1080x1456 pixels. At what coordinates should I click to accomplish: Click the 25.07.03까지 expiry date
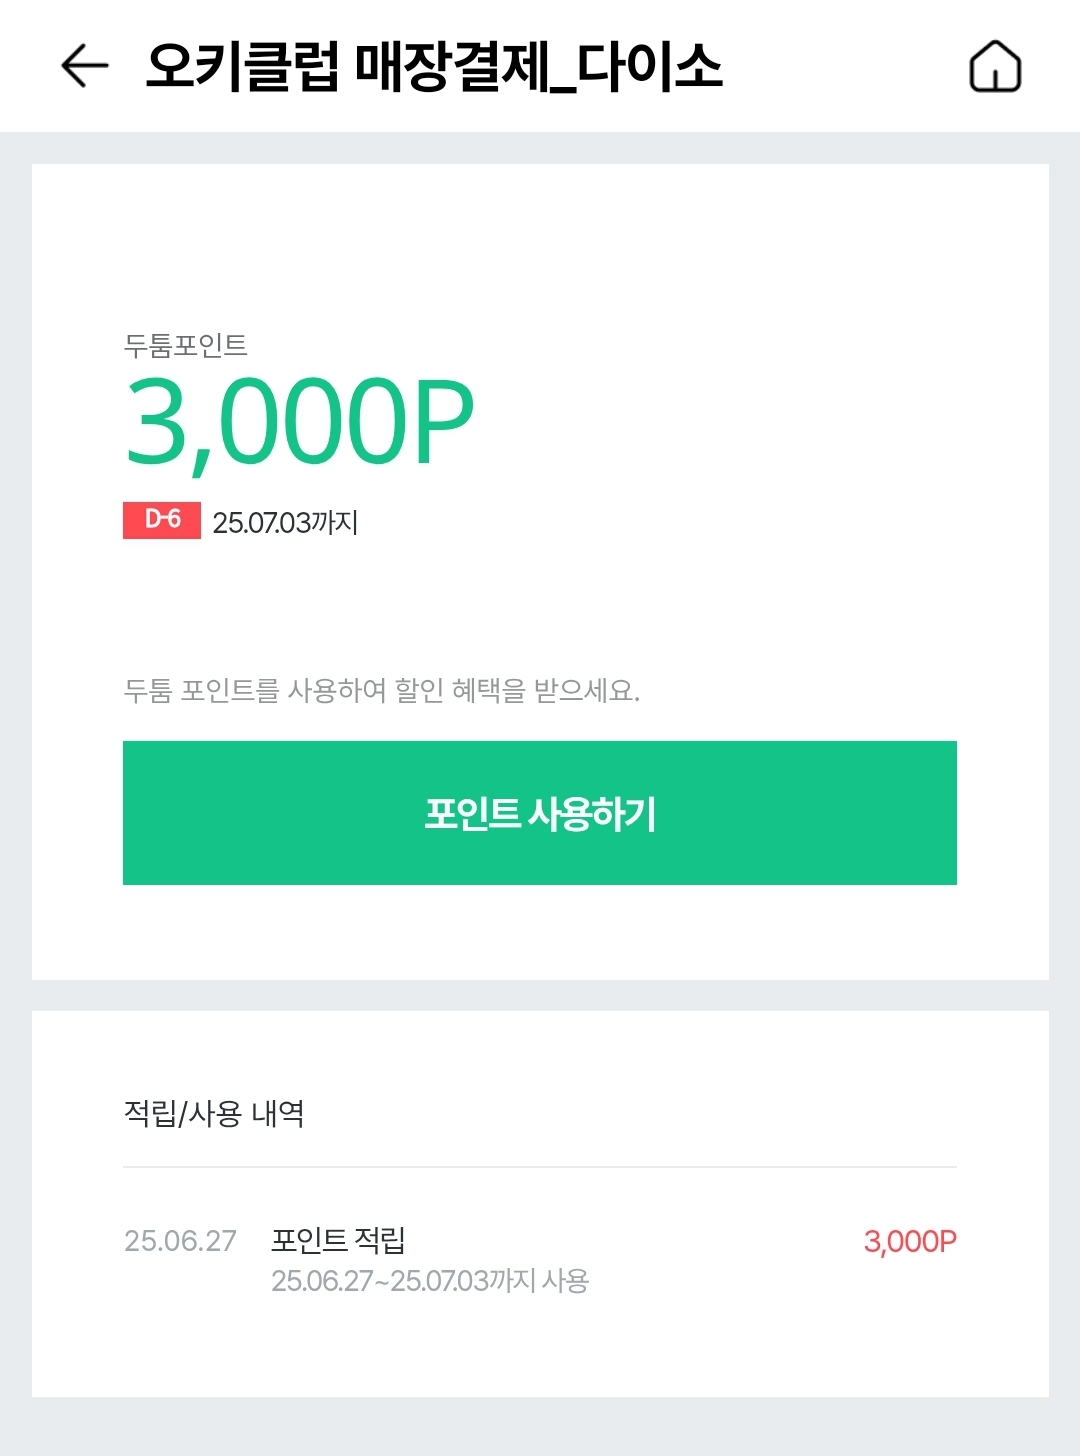tap(285, 522)
